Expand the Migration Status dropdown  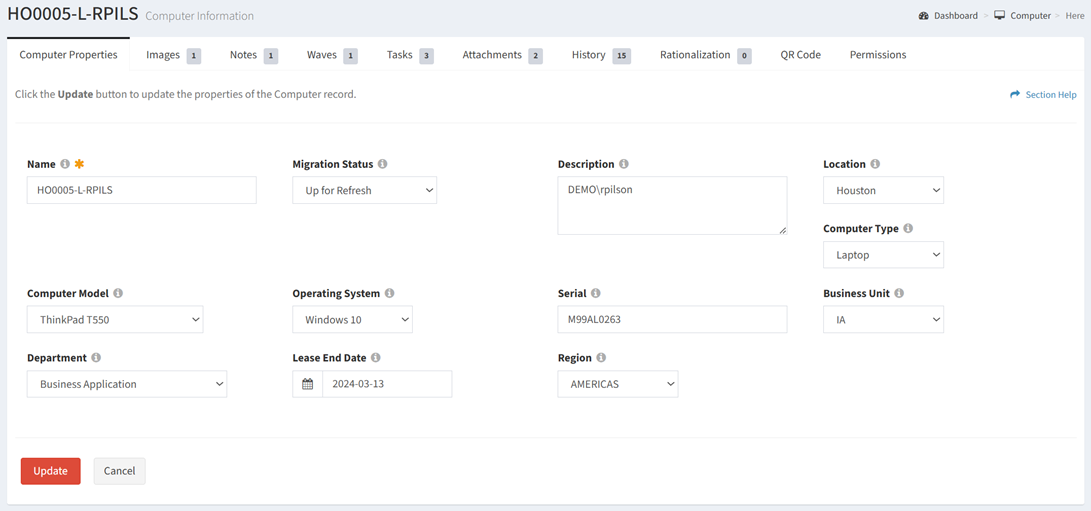[x=364, y=190]
